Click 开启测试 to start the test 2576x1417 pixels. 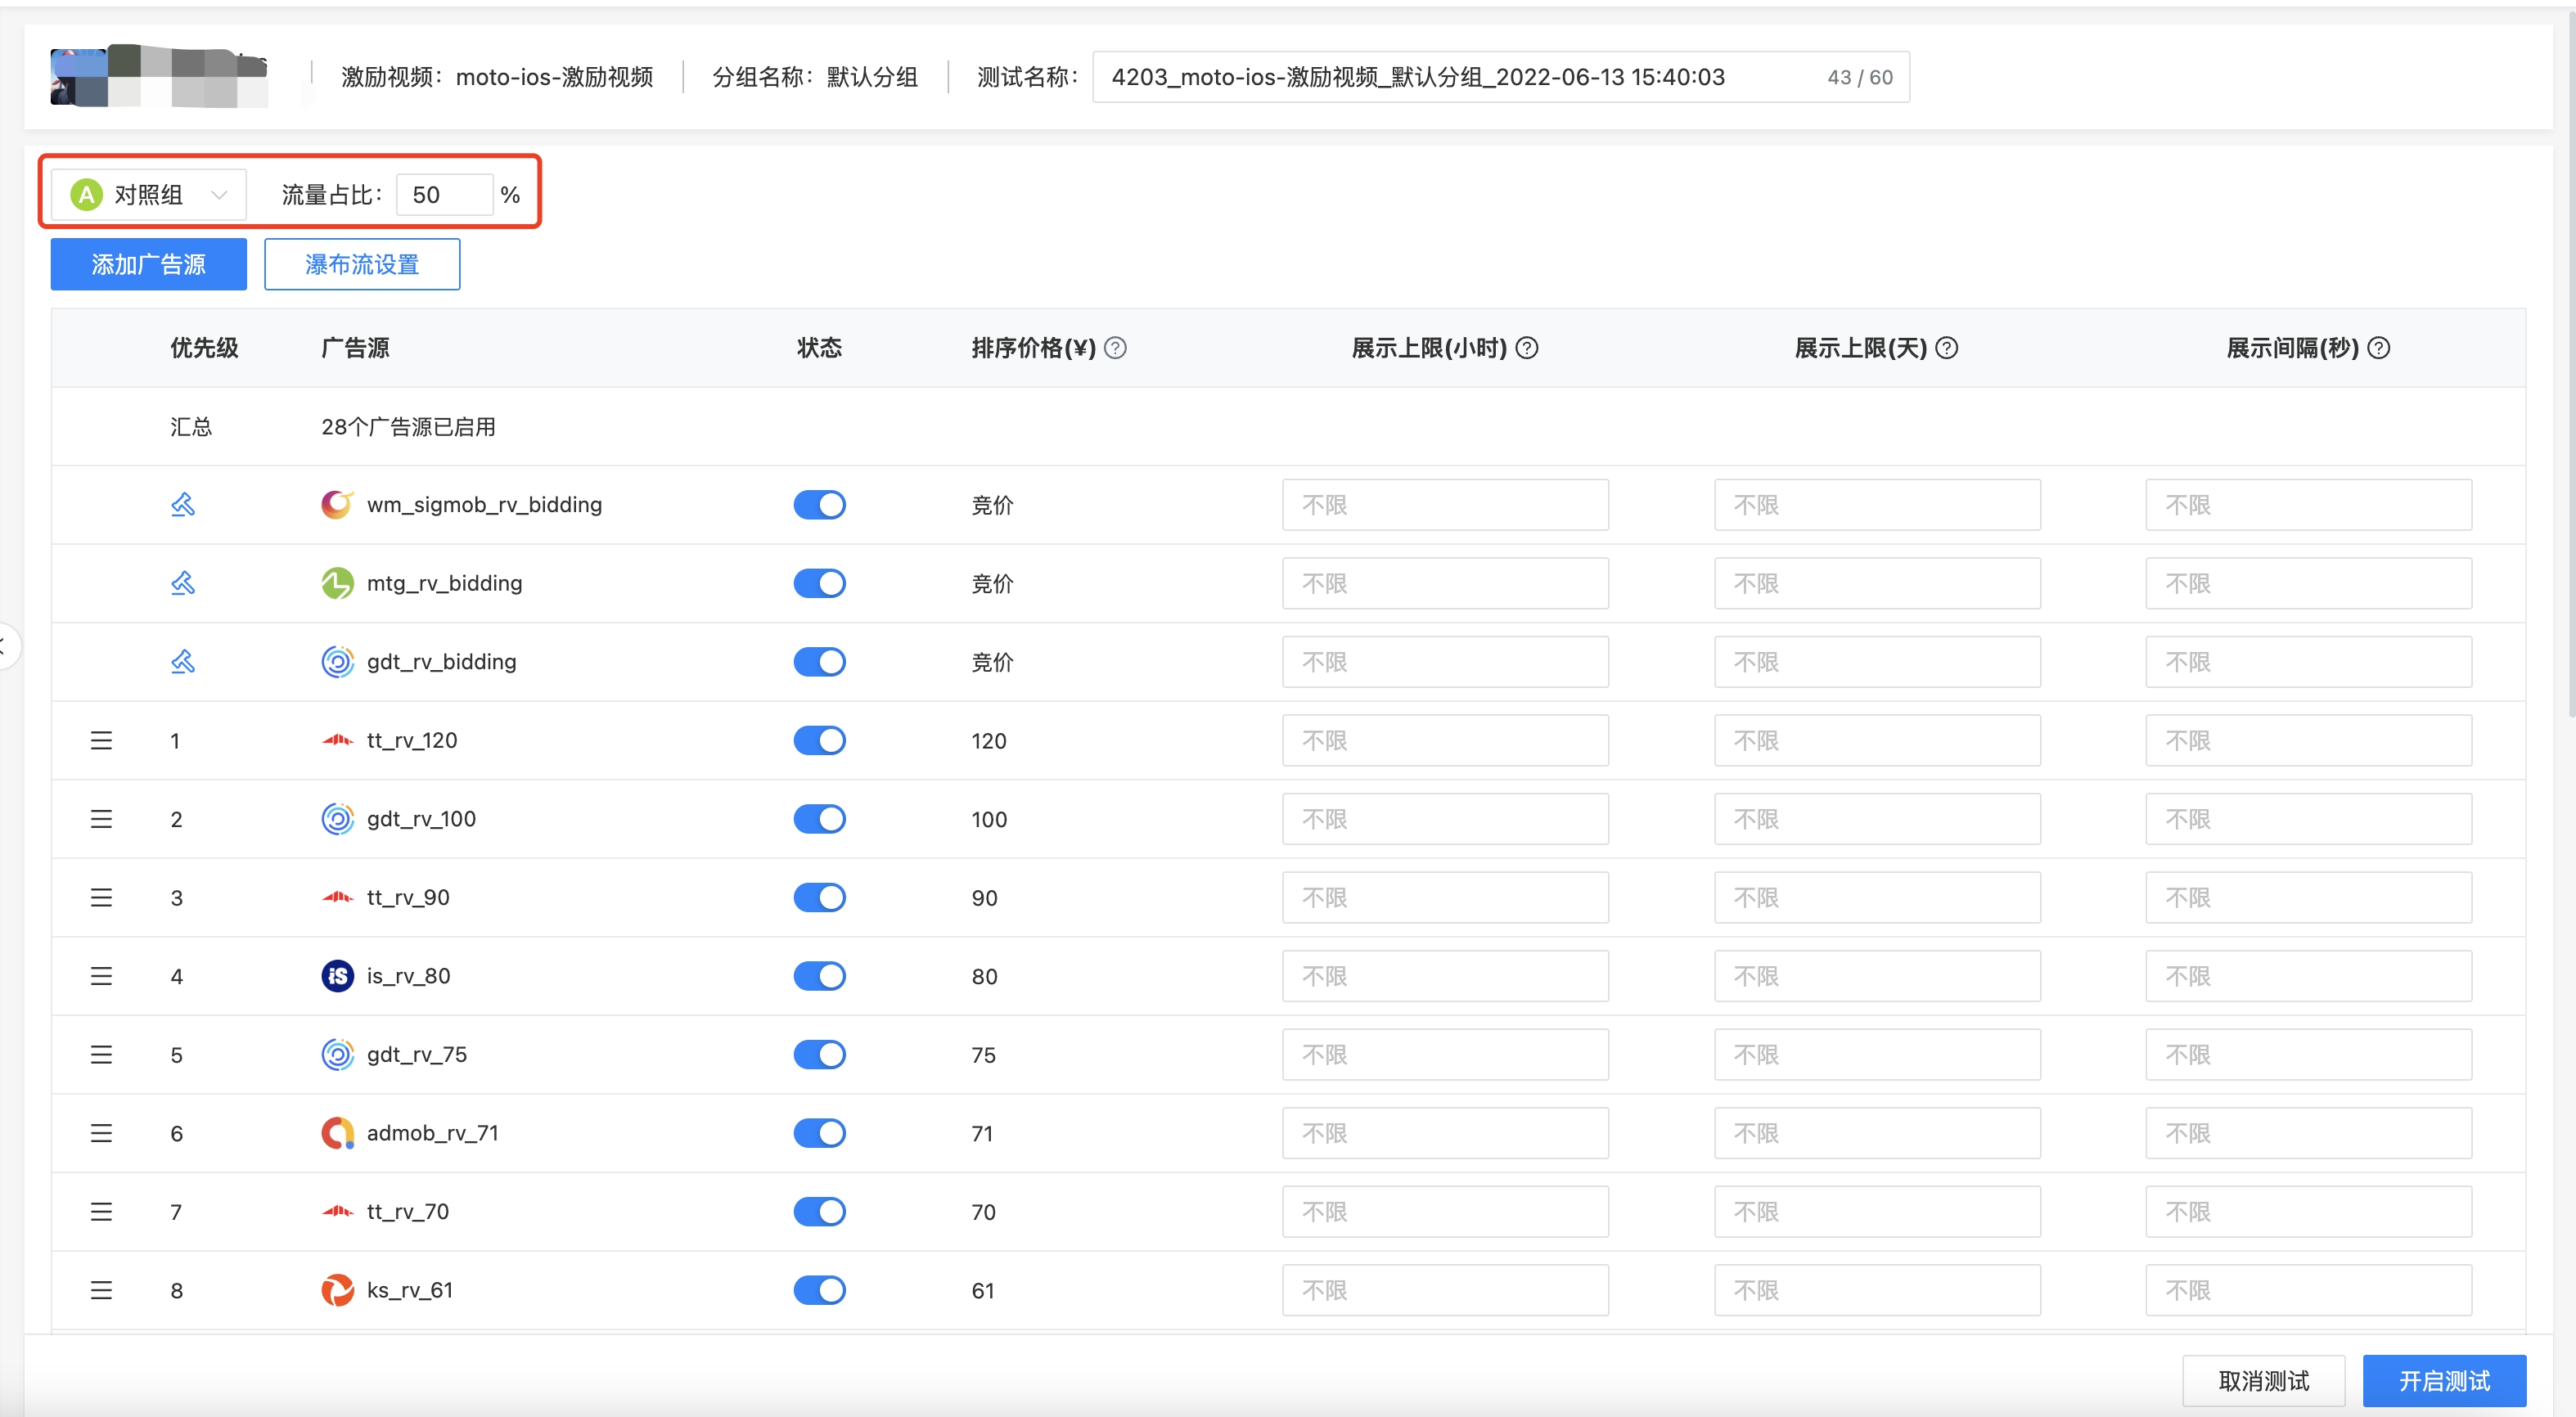[x=2443, y=1380]
